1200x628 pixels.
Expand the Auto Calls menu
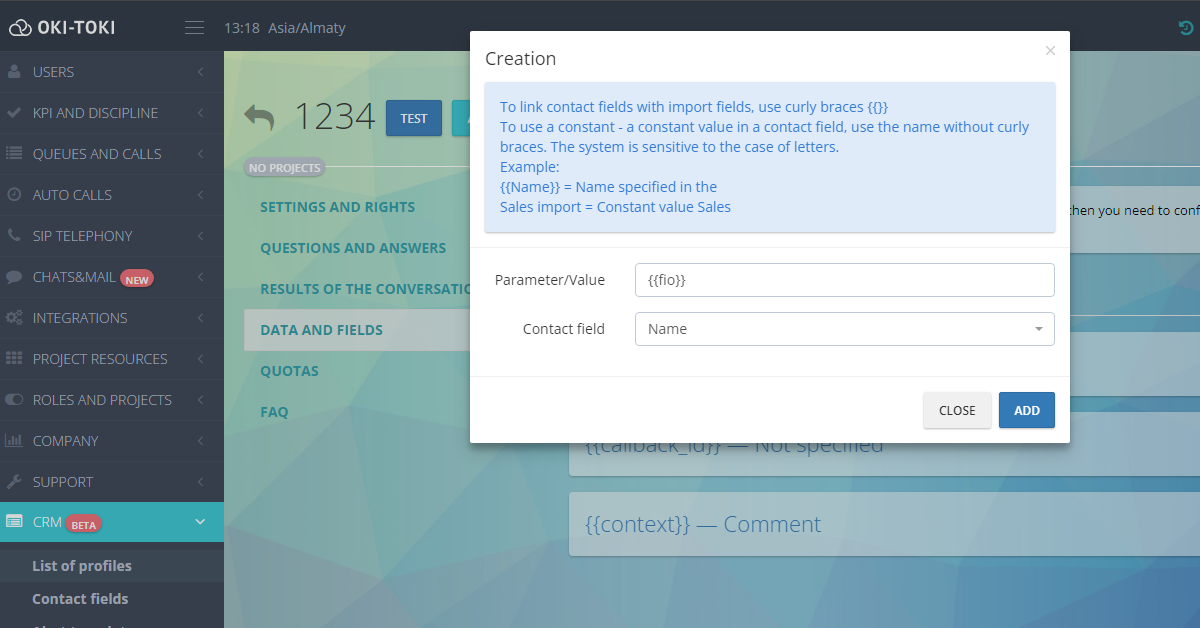click(200, 195)
